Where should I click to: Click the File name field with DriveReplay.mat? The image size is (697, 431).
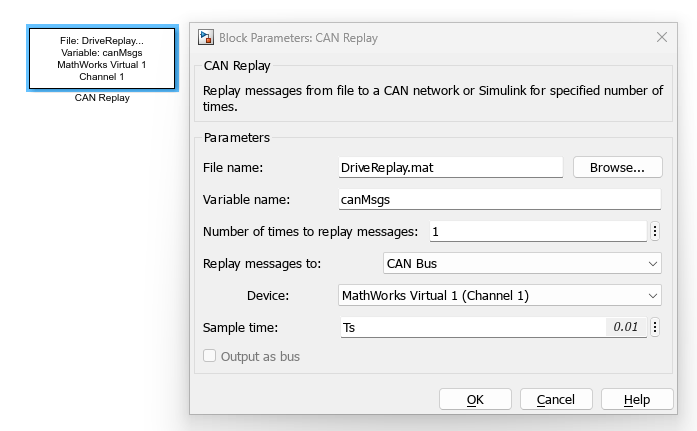click(451, 167)
